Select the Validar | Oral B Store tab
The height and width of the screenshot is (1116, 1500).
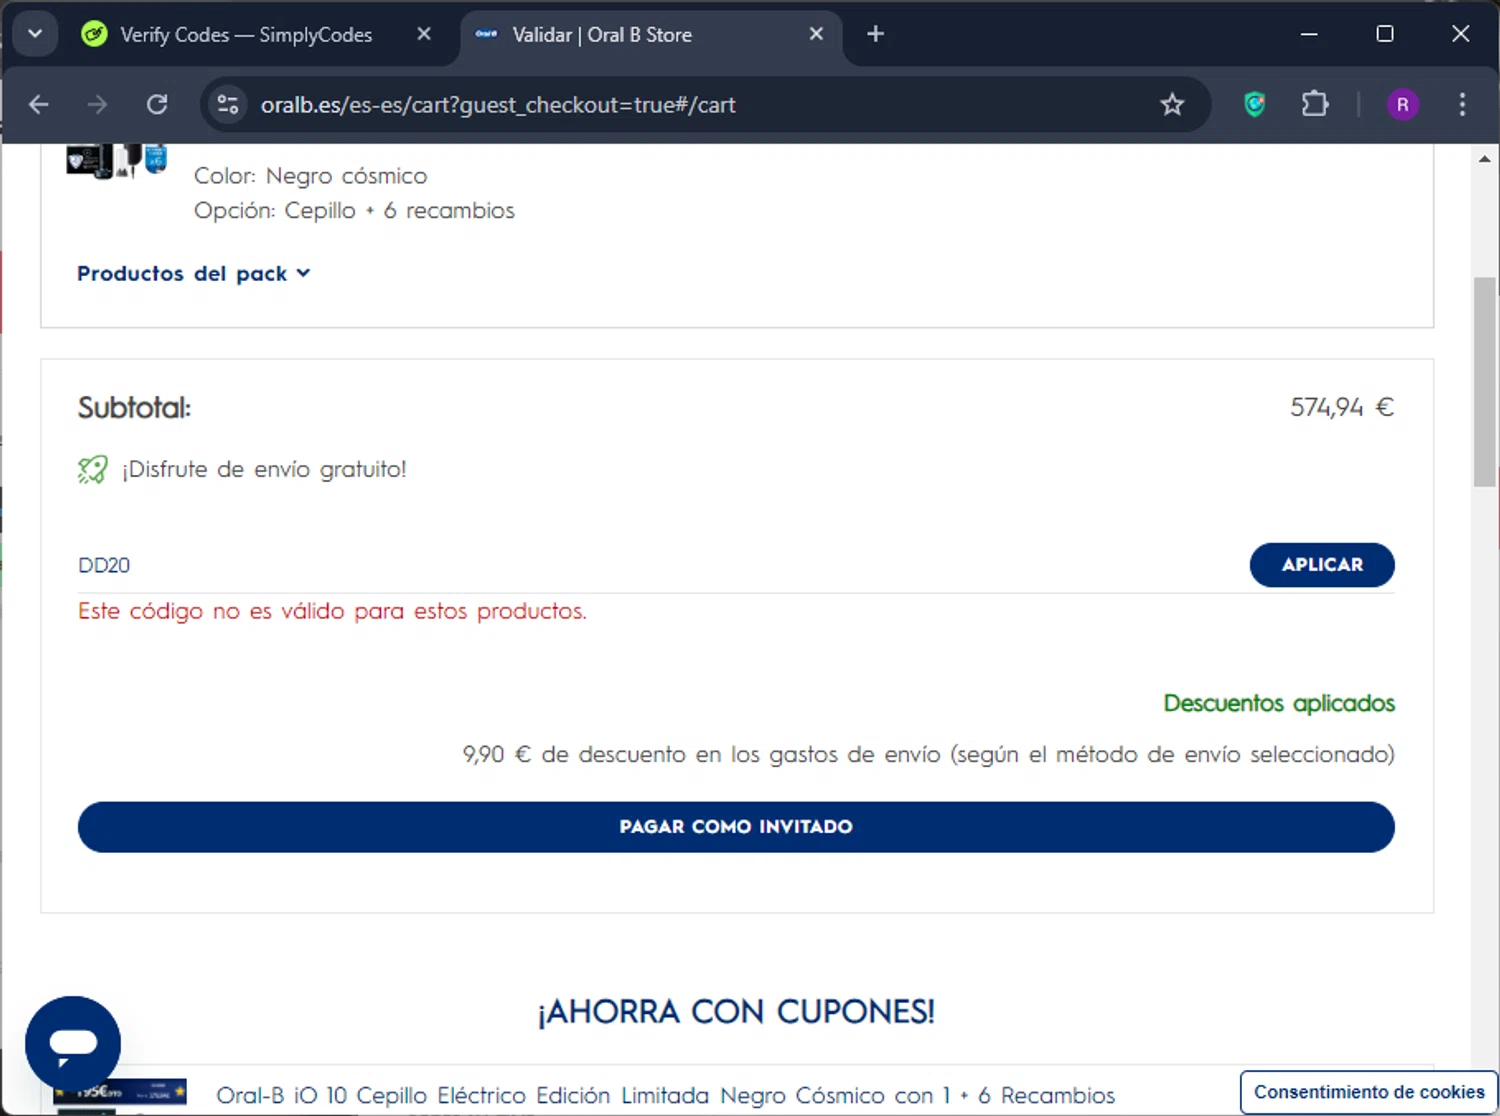click(601, 35)
